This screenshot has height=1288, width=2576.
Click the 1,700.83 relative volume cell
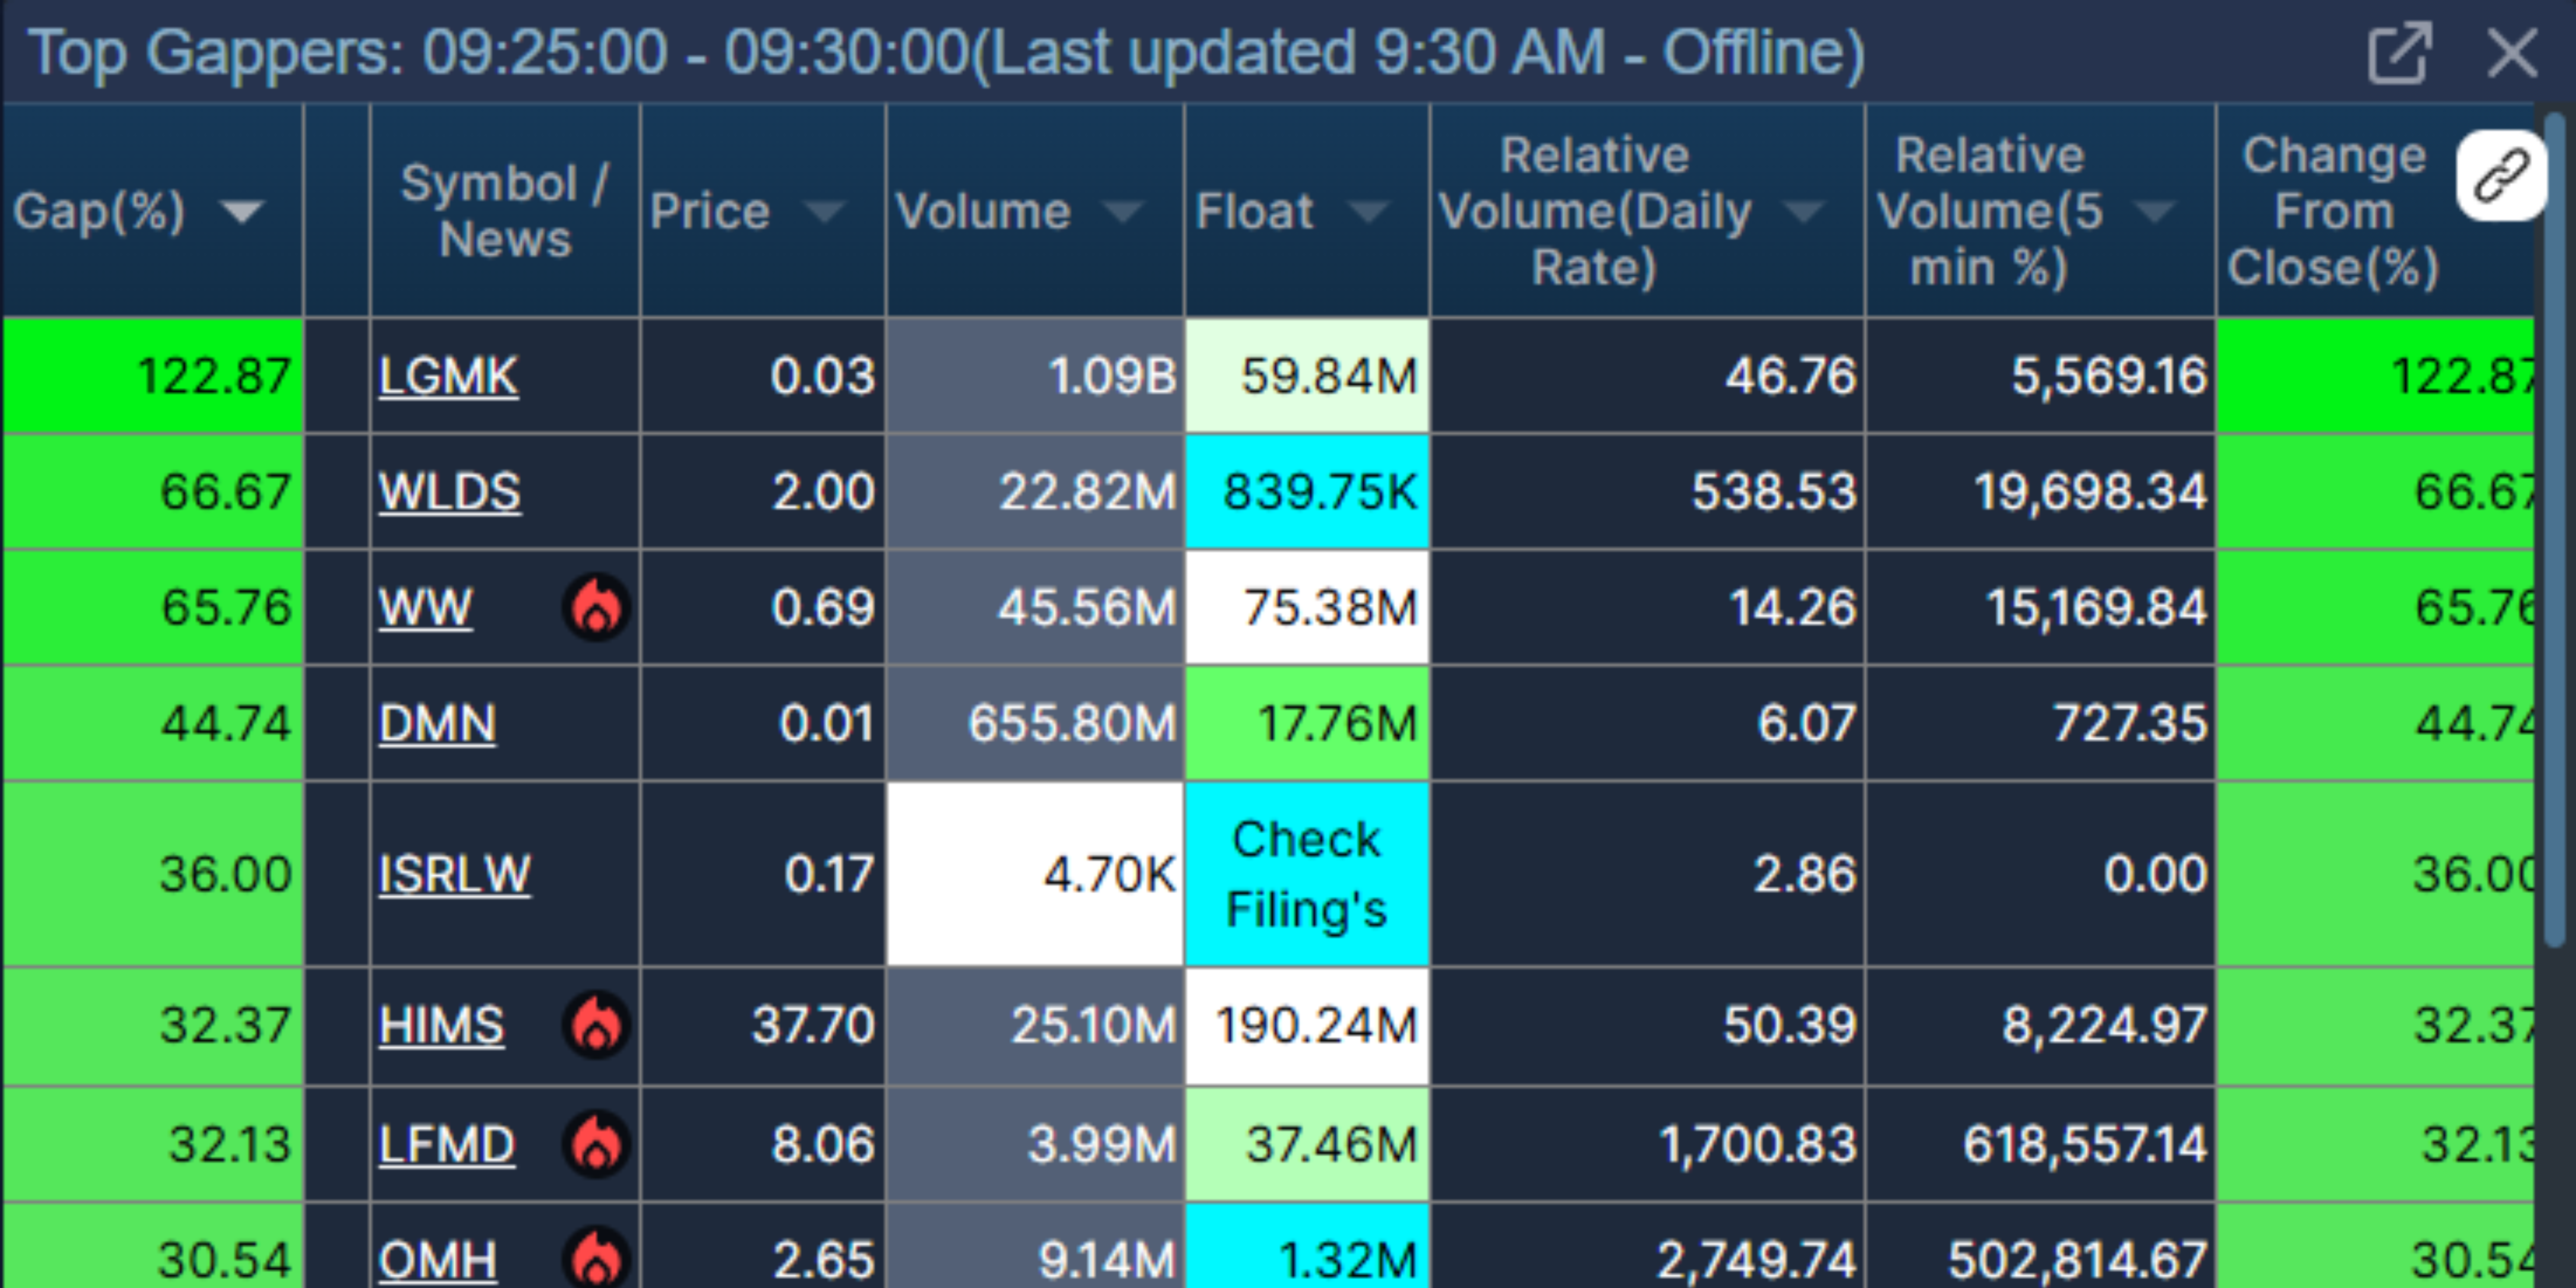1648,1144
